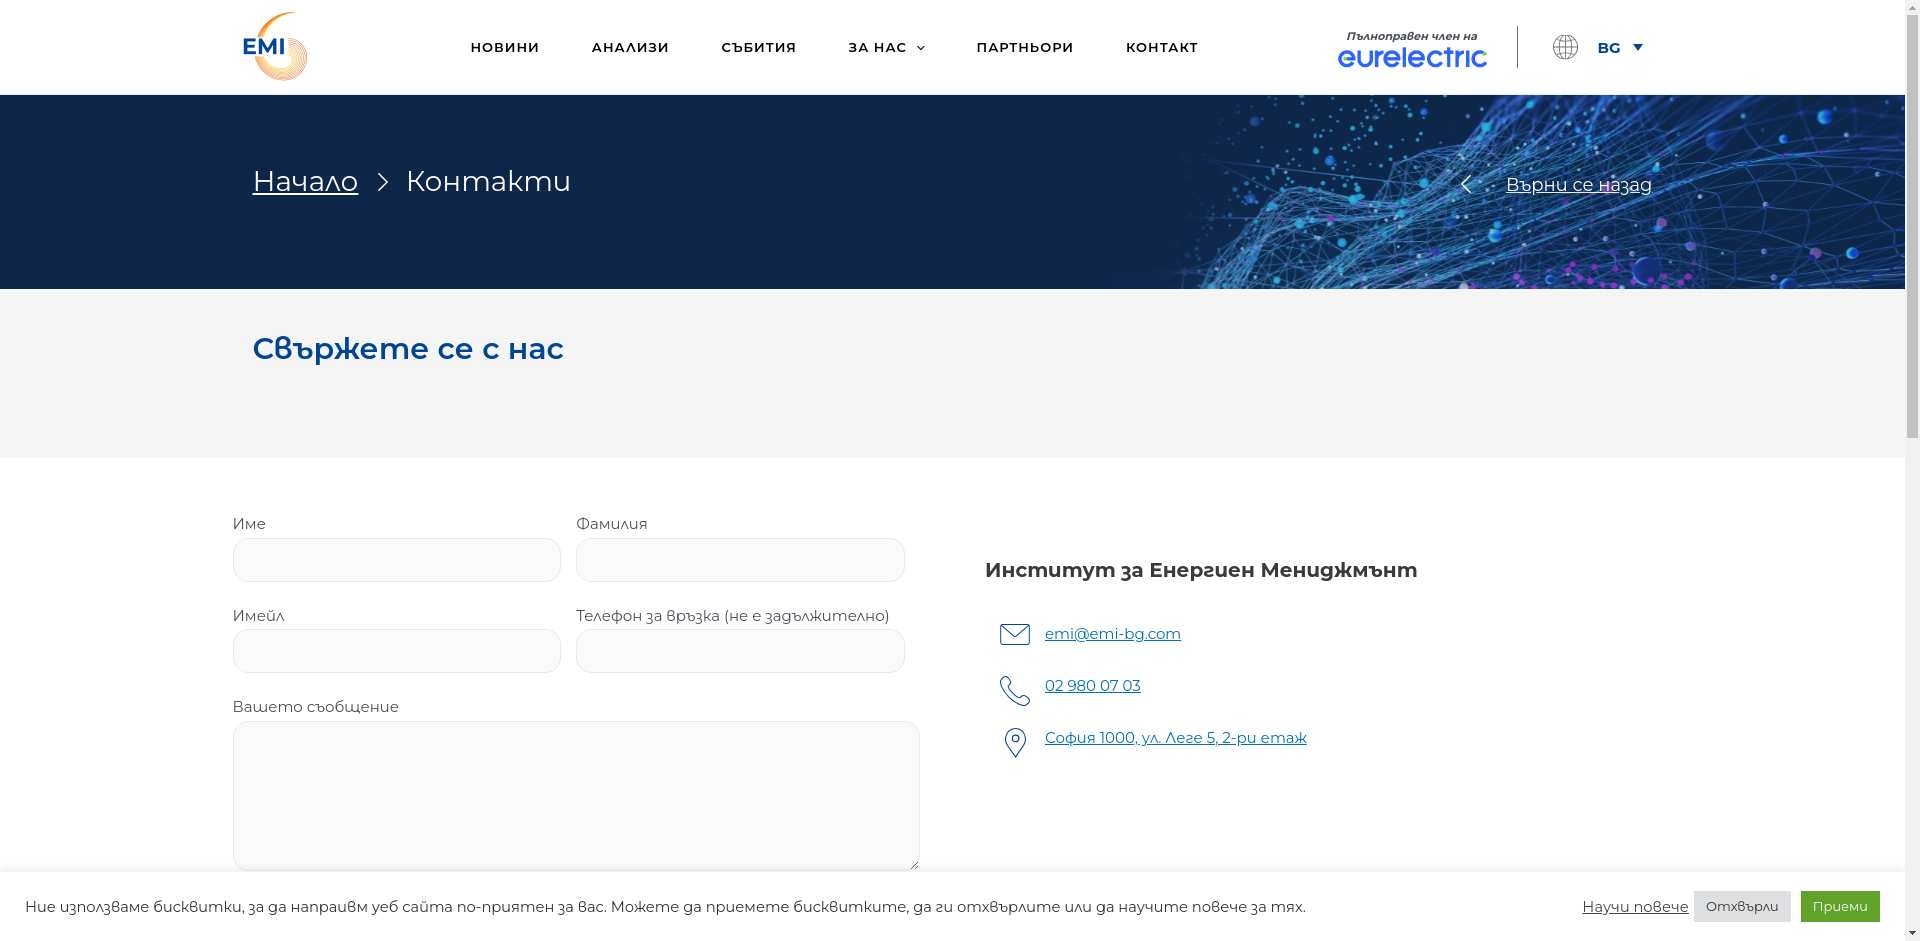Click the eurelectric logo
This screenshot has height=941, width=1920.
(1412, 57)
